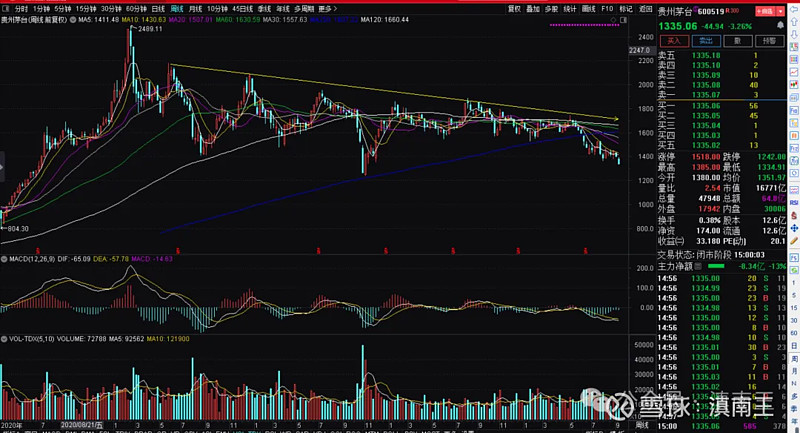Click the 复权 toolbar button
The height and width of the screenshot is (433, 800).
point(514,9)
